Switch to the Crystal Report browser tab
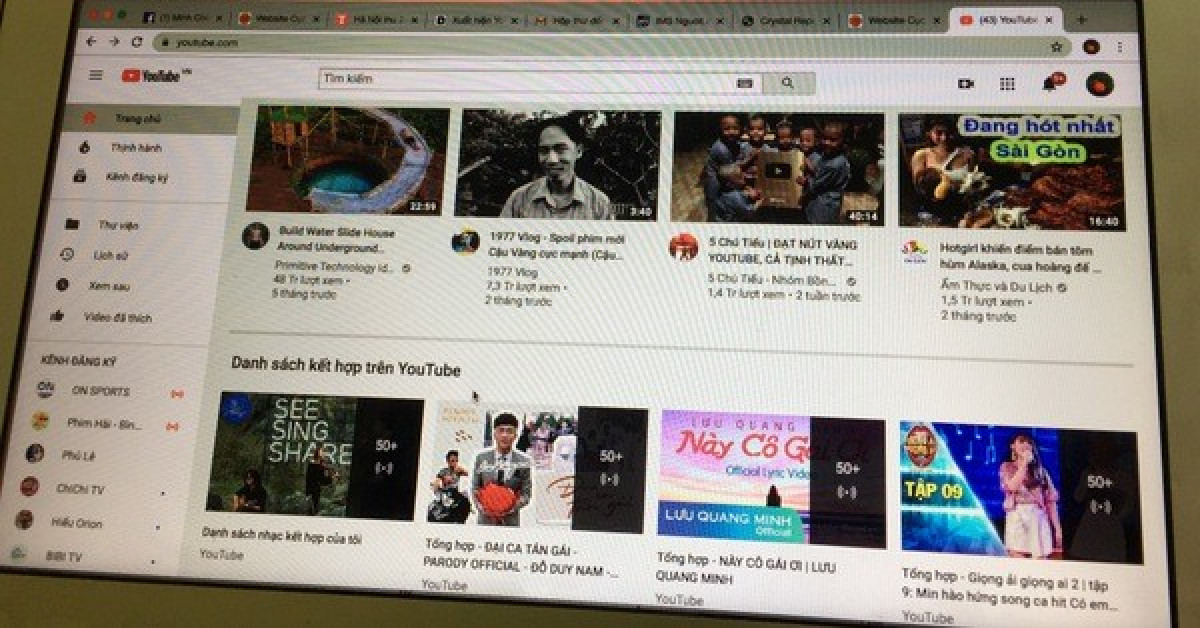 (785, 20)
